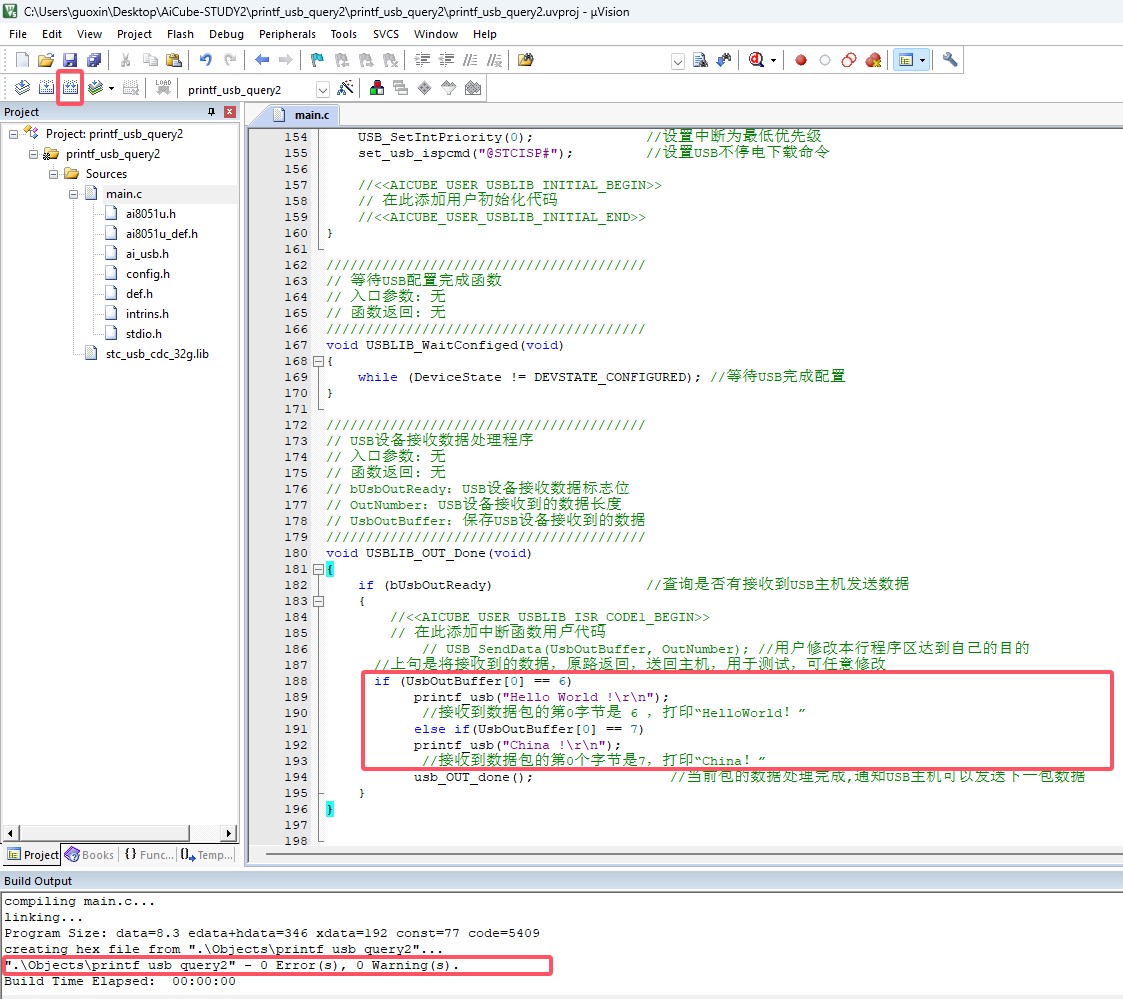This screenshot has width=1123, height=999.
Task: Toggle the Project window view button
Action: tap(906, 60)
